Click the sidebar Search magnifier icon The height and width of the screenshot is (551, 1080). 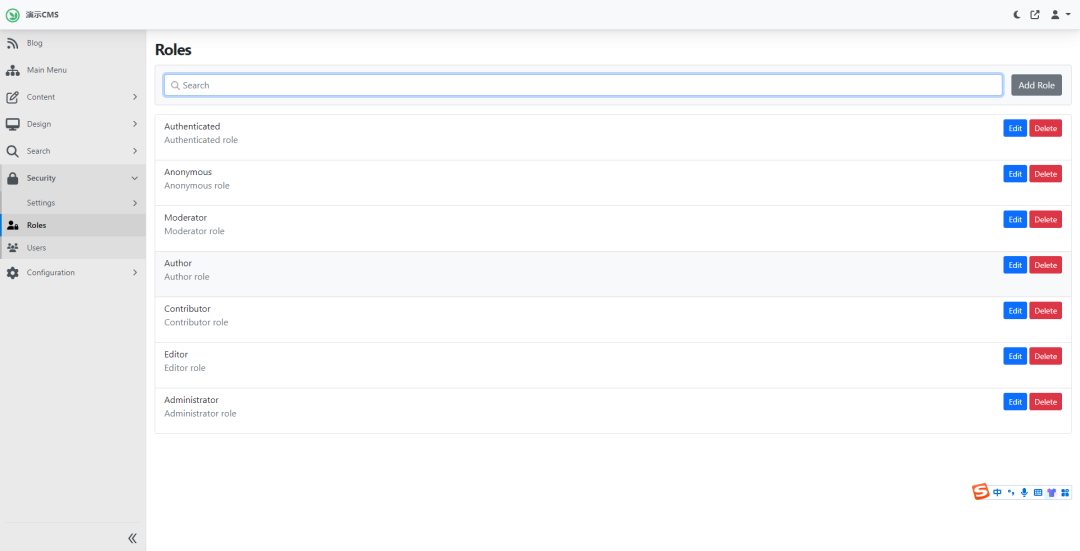12,151
